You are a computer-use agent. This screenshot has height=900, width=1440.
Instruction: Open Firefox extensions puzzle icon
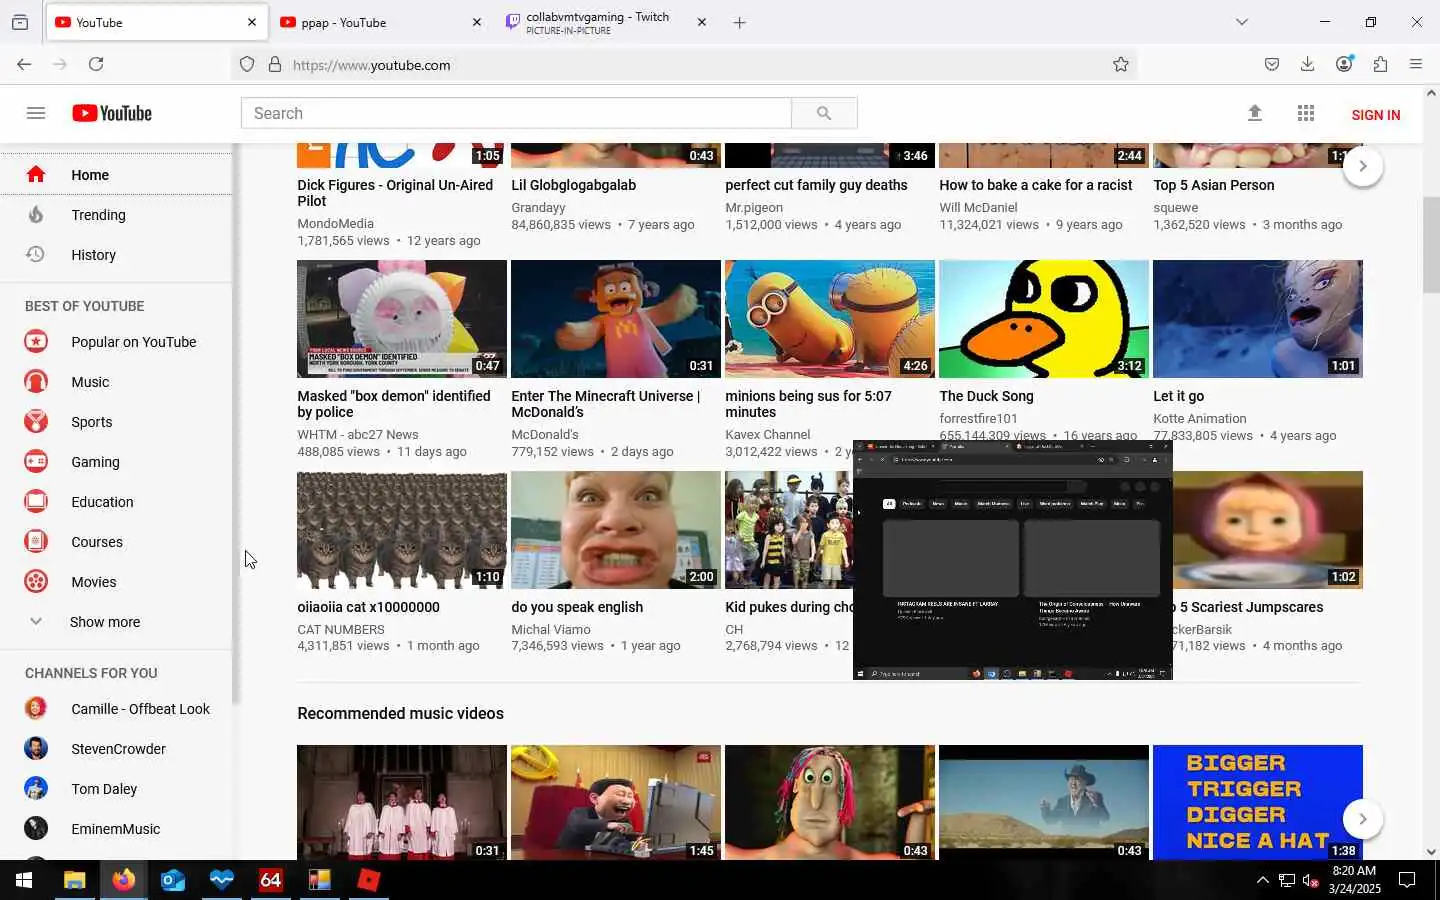(x=1380, y=64)
